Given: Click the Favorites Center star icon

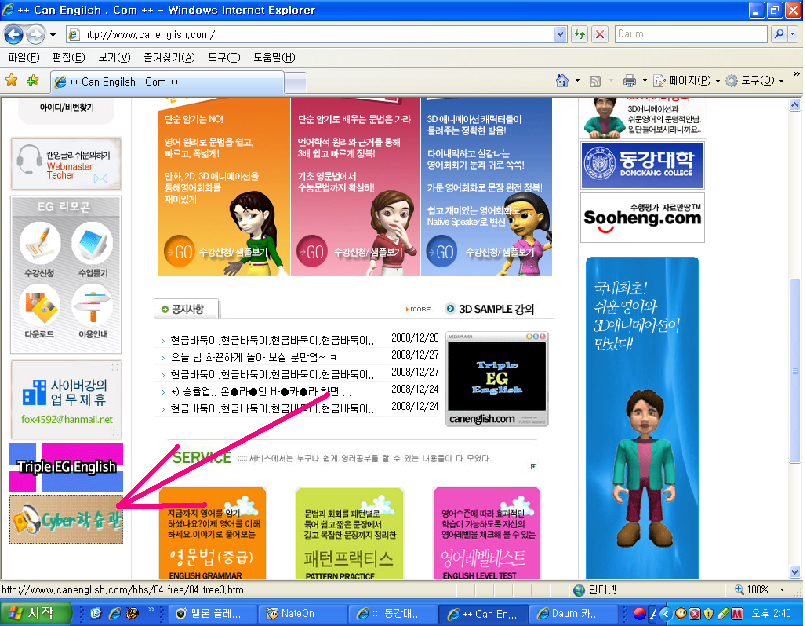Looking at the screenshot, I should [x=11, y=80].
